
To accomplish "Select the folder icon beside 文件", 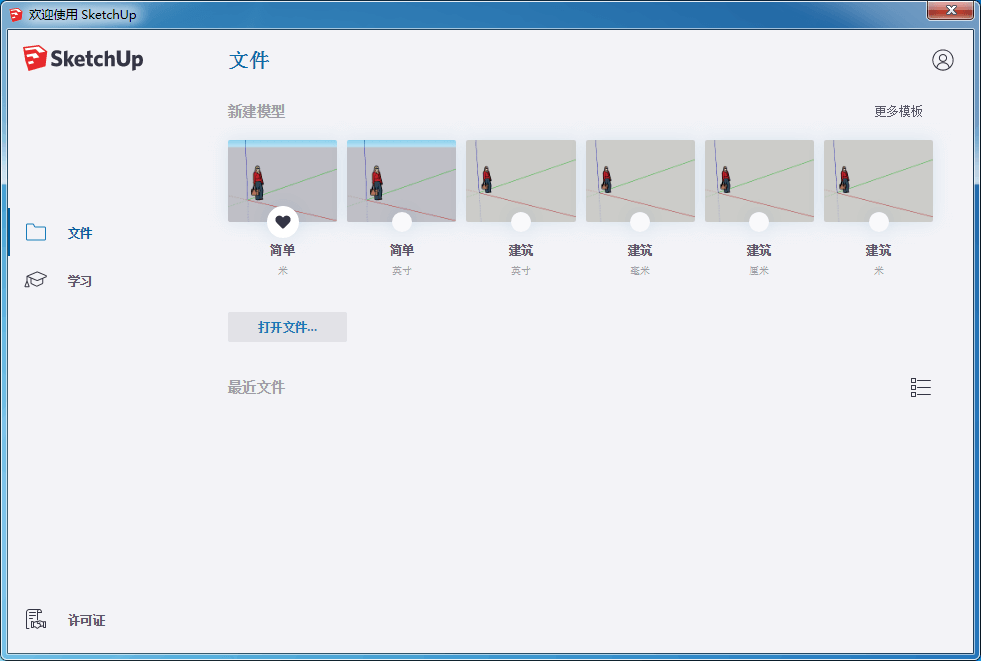I will pyautogui.click(x=35, y=231).
